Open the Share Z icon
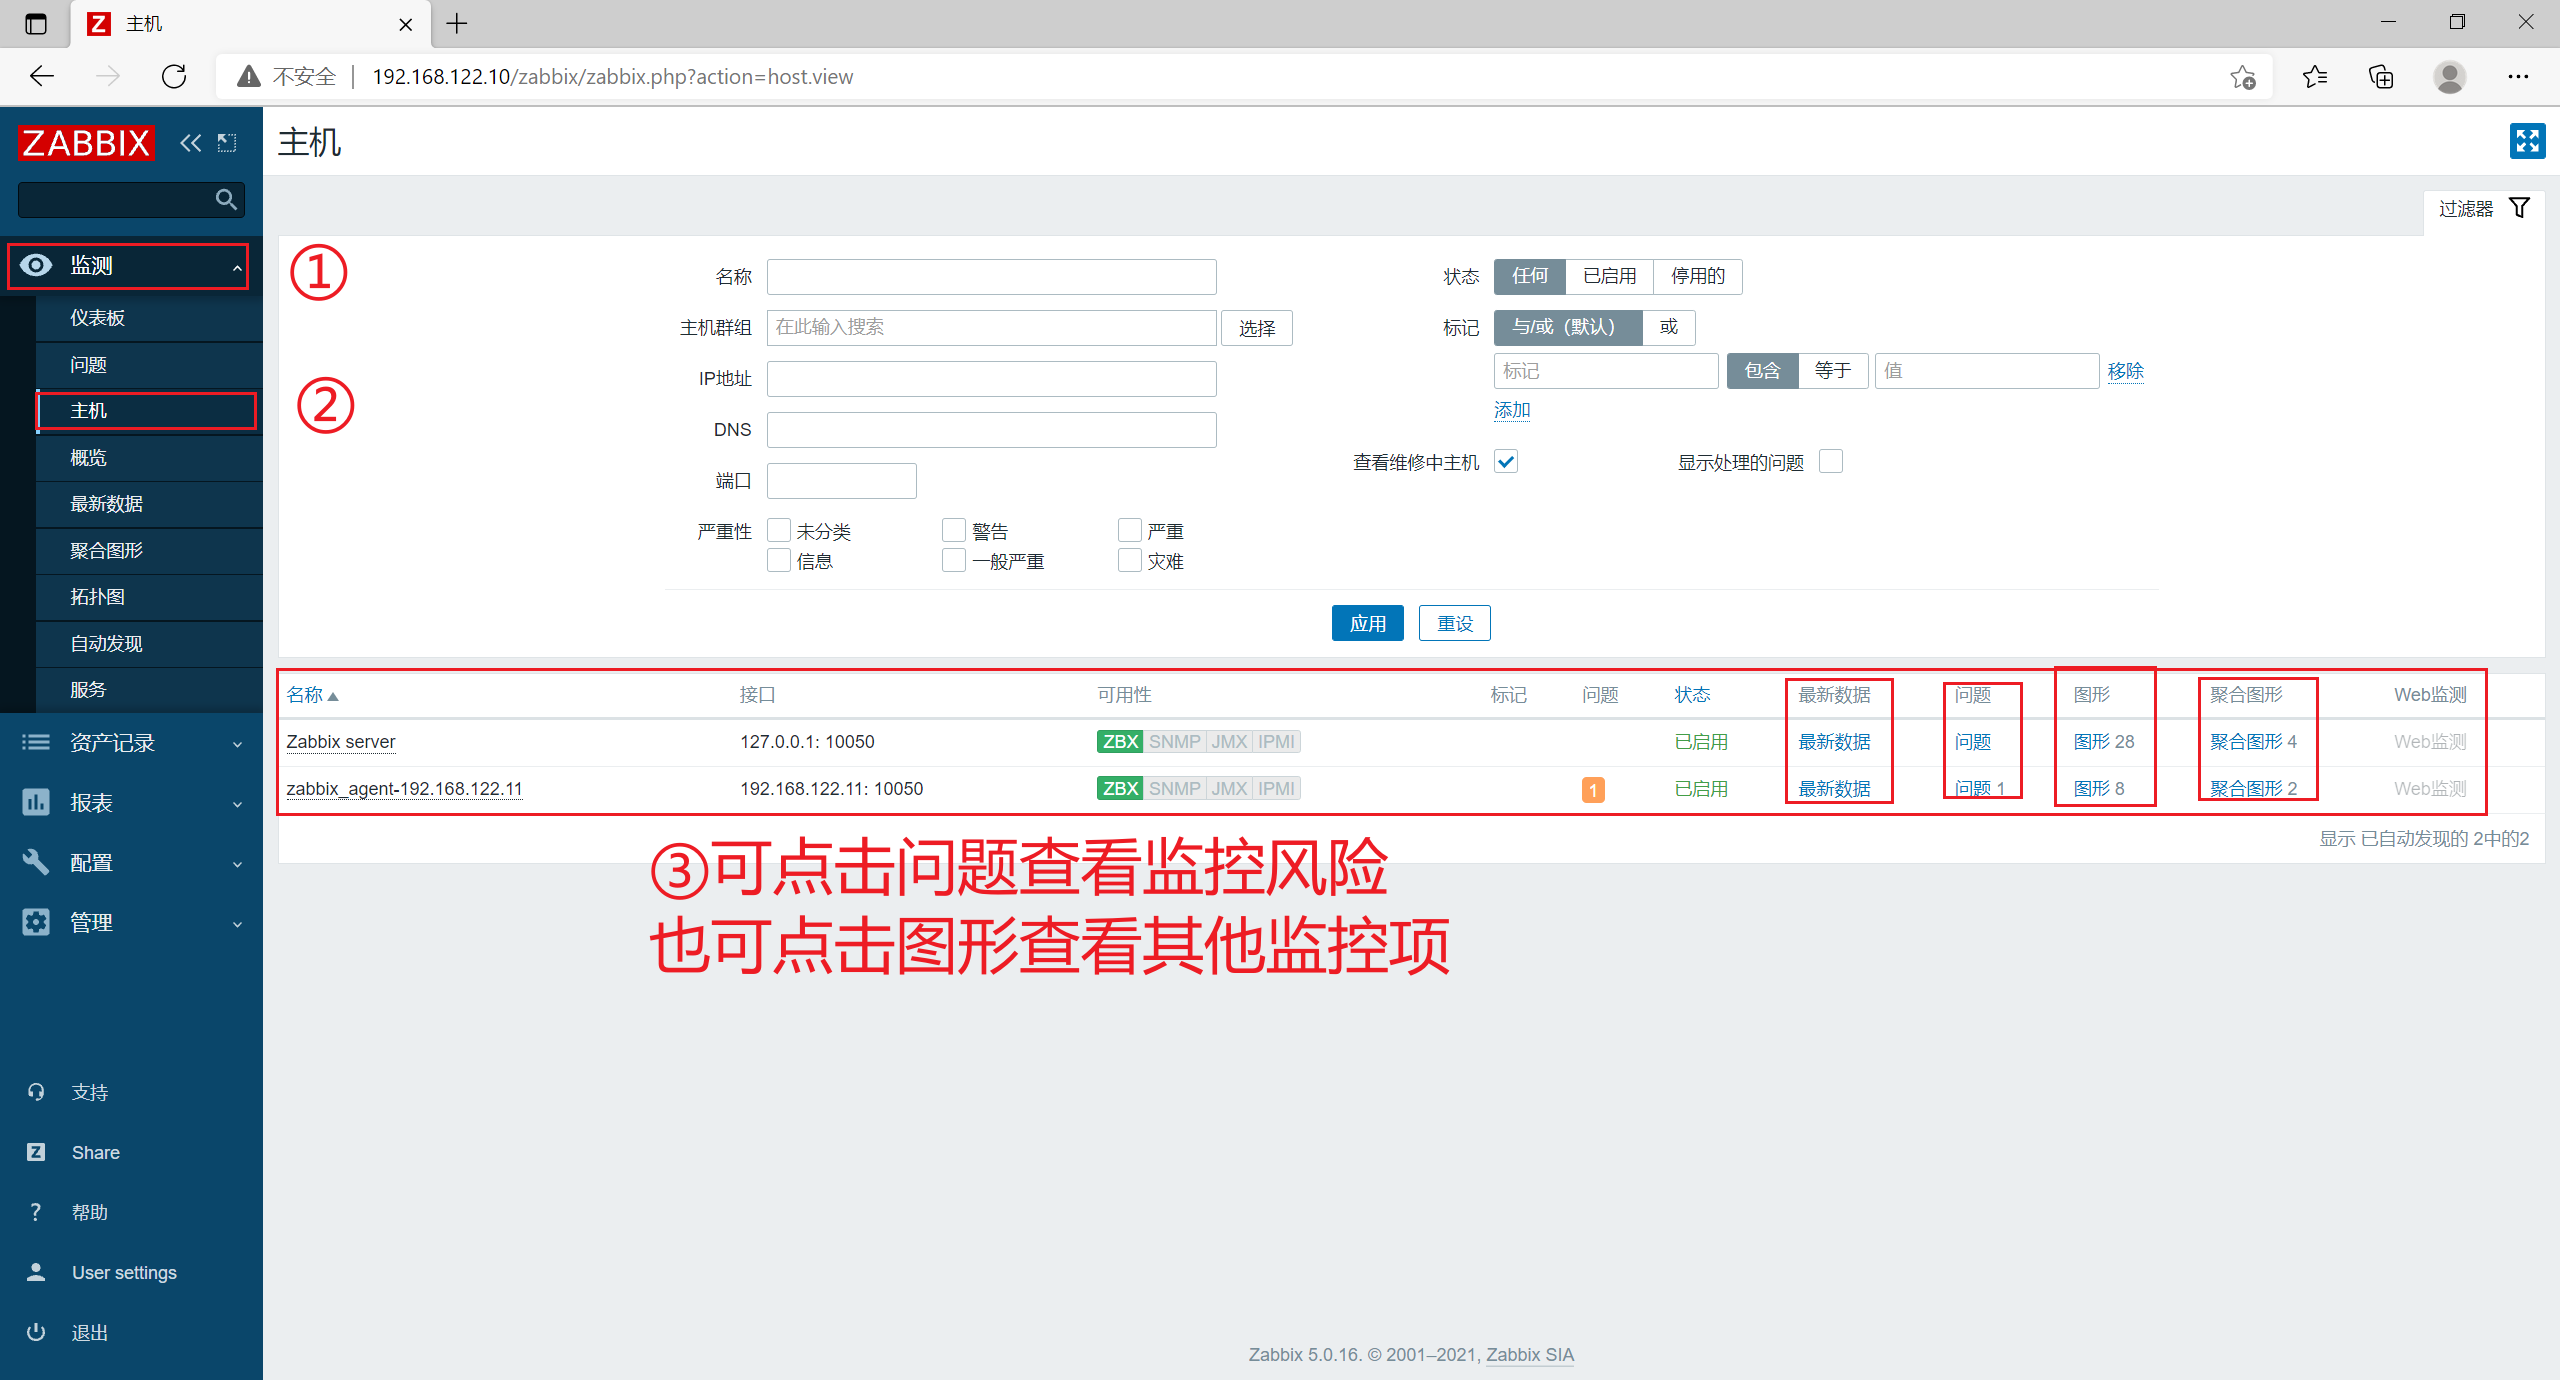The width and height of the screenshot is (2560, 1380). pyautogui.click(x=36, y=1152)
